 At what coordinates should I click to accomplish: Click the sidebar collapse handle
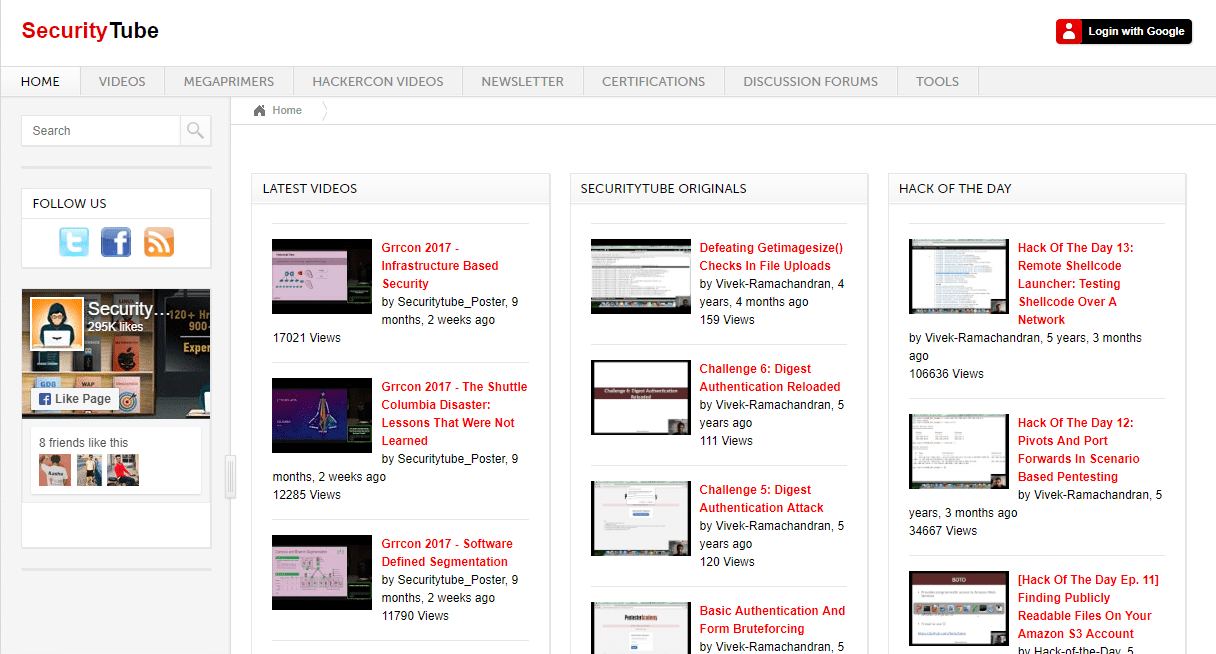[x=230, y=476]
